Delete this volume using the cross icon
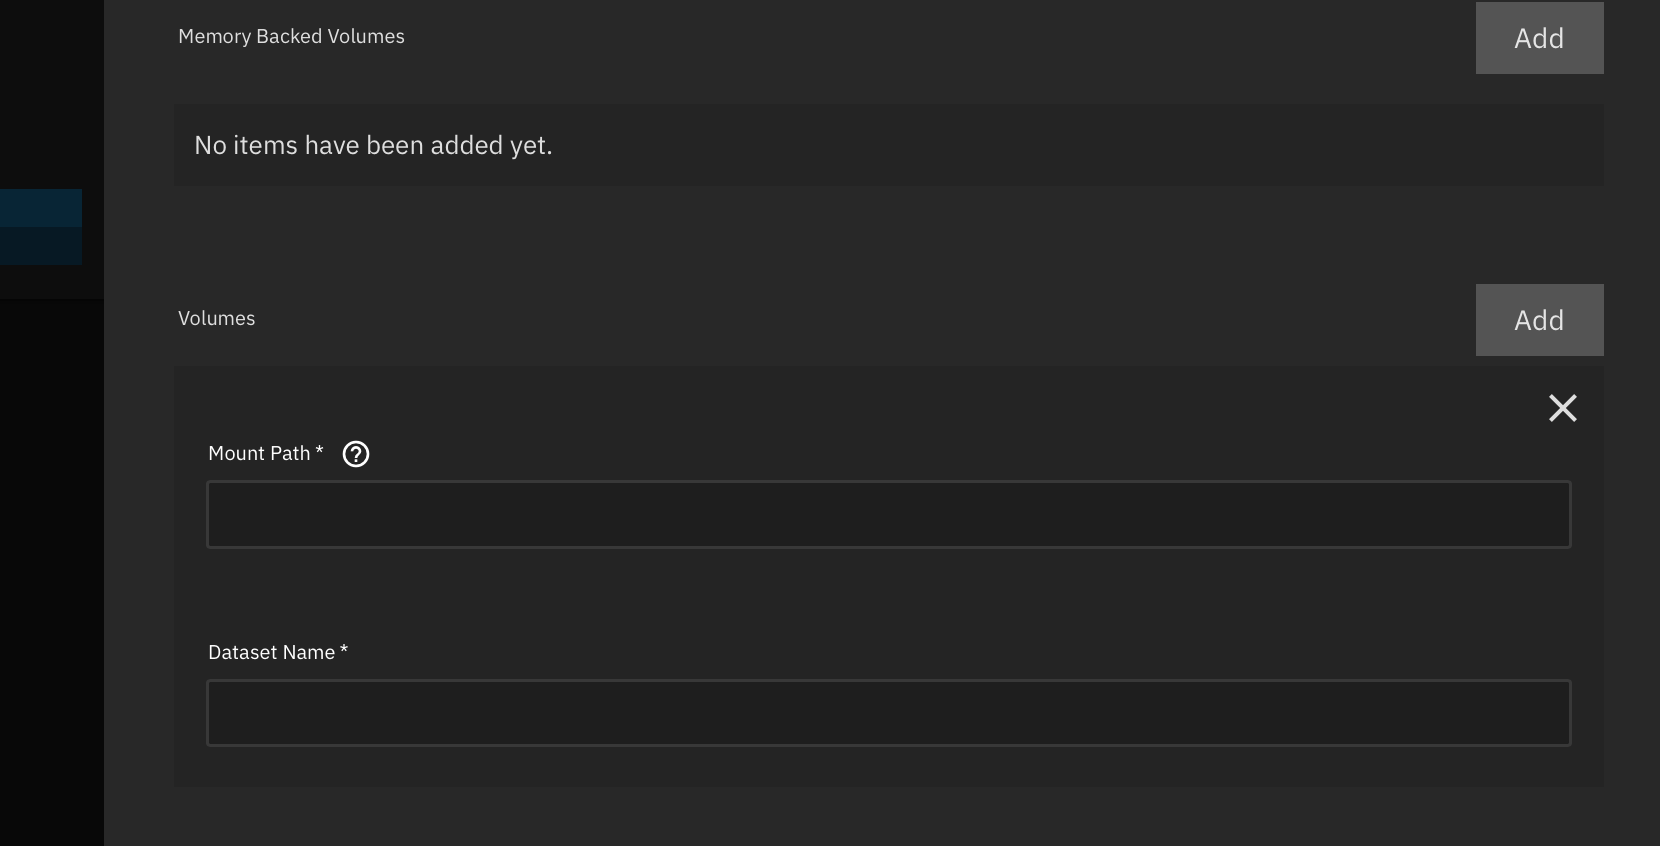This screenshot has height=846, width=1660. tap(1563, 408)
